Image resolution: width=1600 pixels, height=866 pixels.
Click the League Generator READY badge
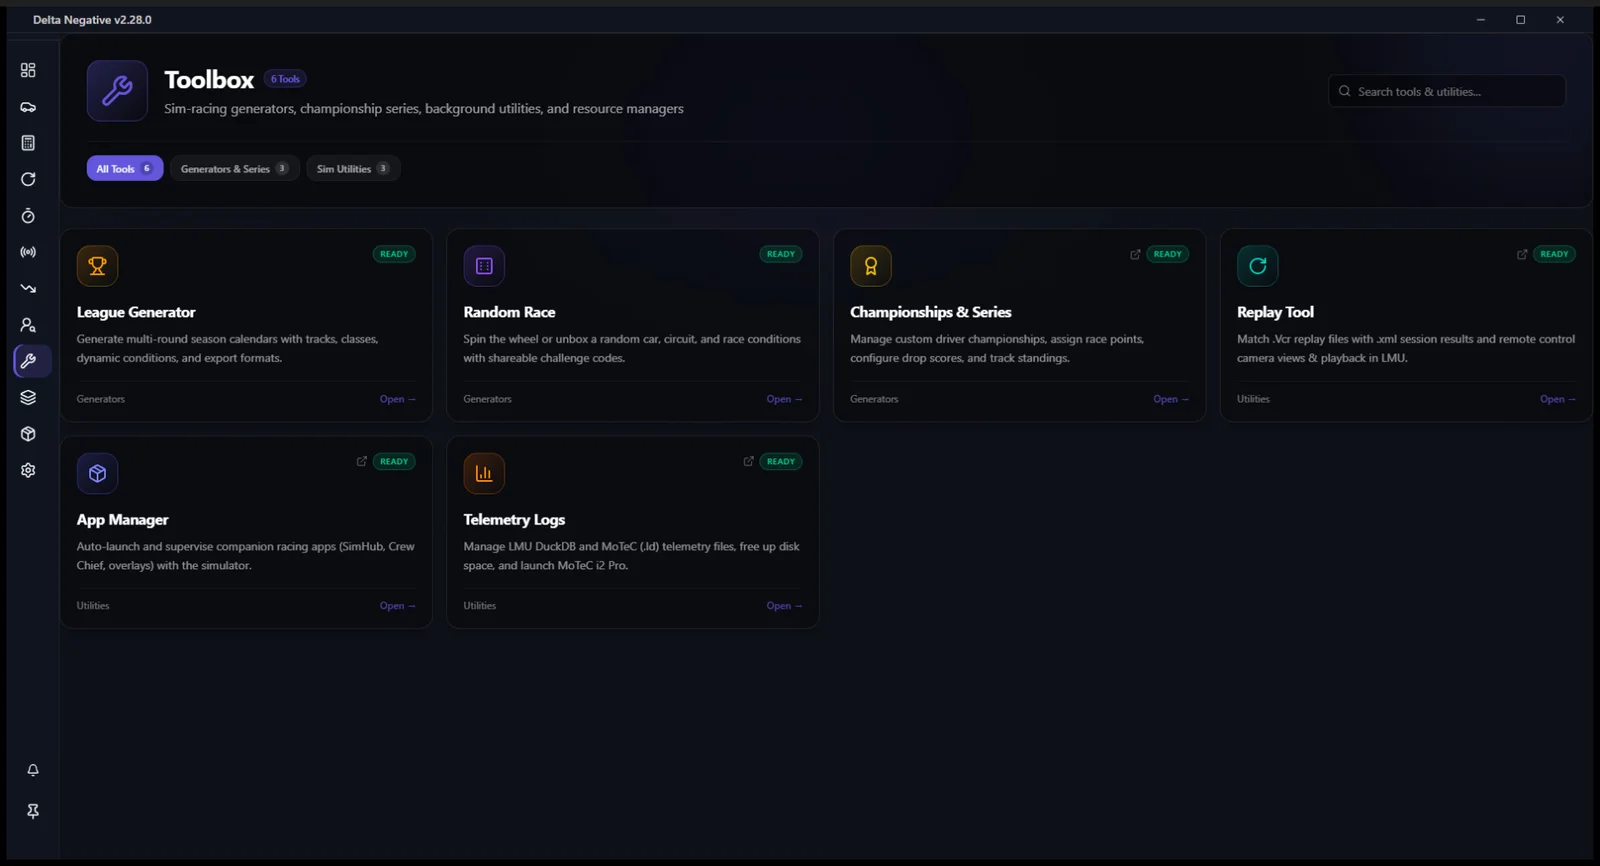[394, 254]
